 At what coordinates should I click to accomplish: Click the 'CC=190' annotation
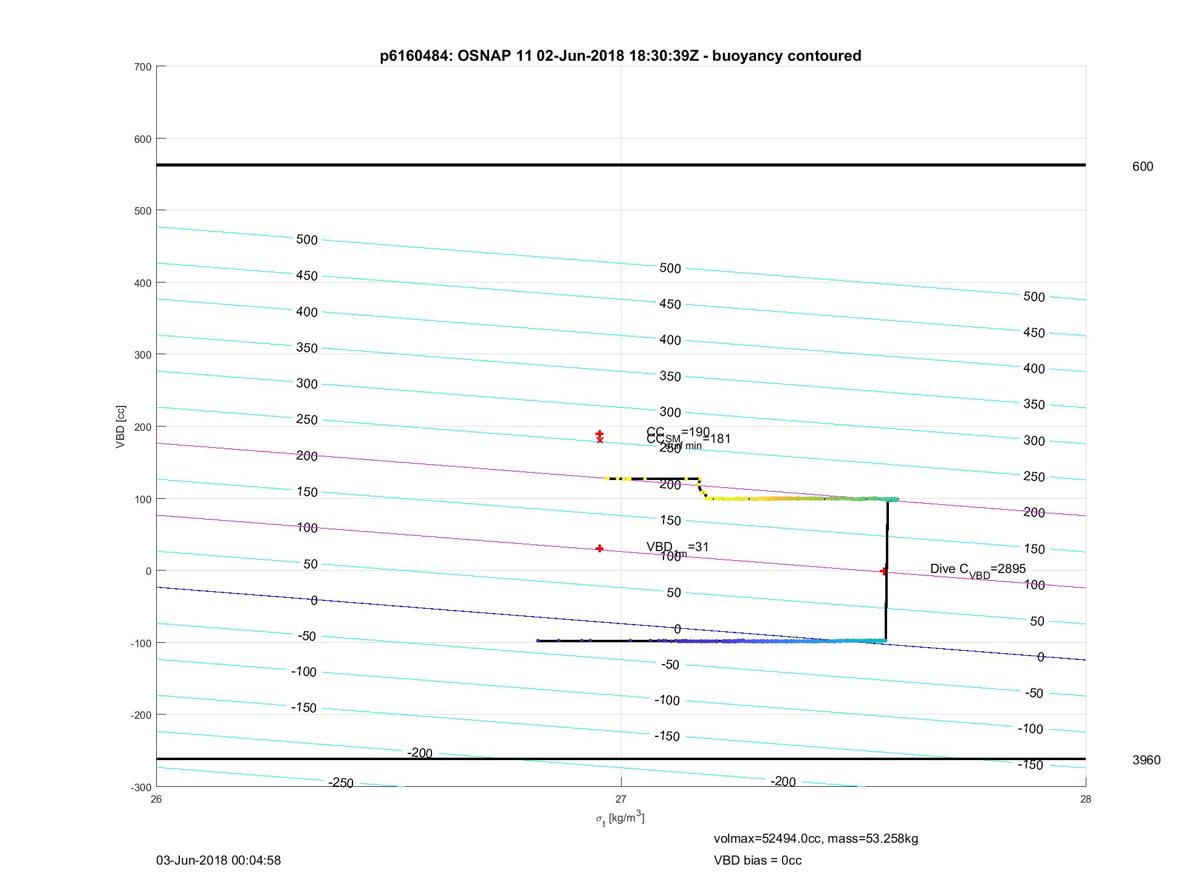click(678, 432)
